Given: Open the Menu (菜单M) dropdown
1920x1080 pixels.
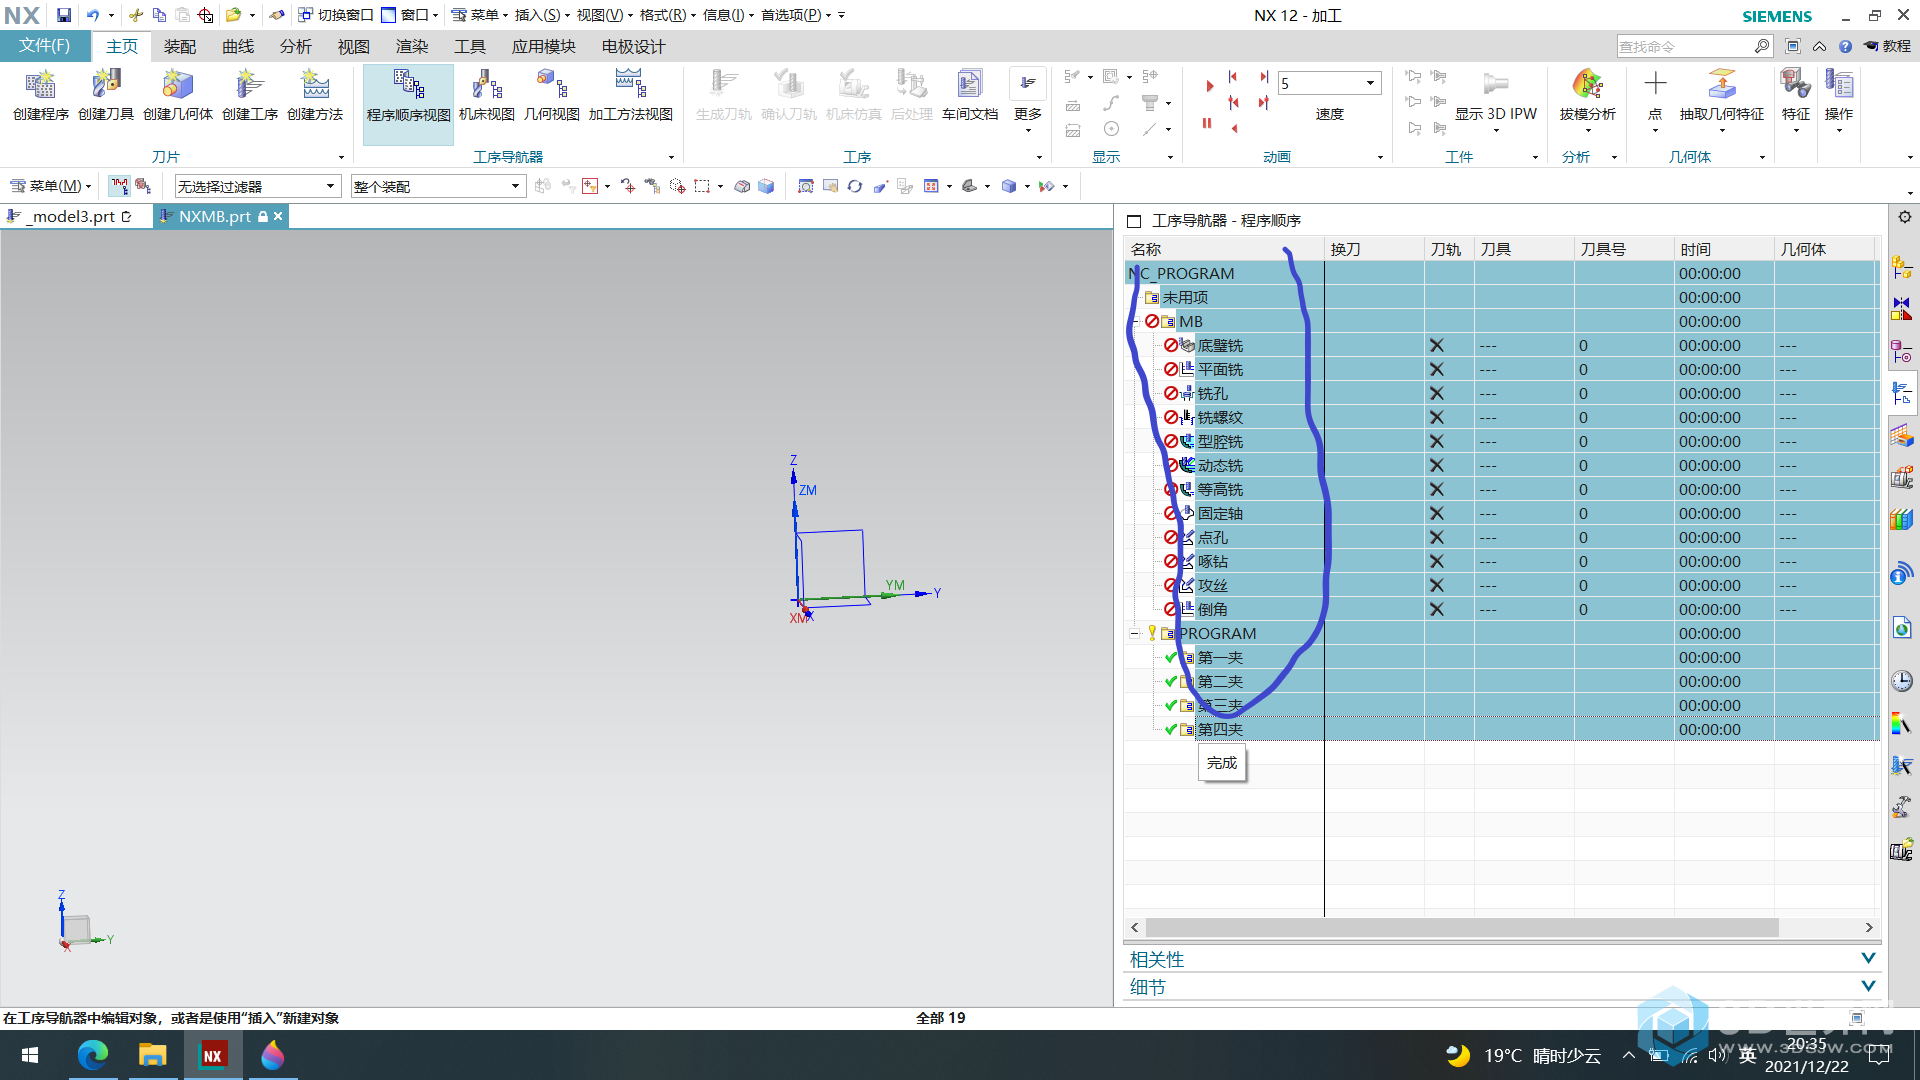Looking at the screenshot, I should point(50,186).
